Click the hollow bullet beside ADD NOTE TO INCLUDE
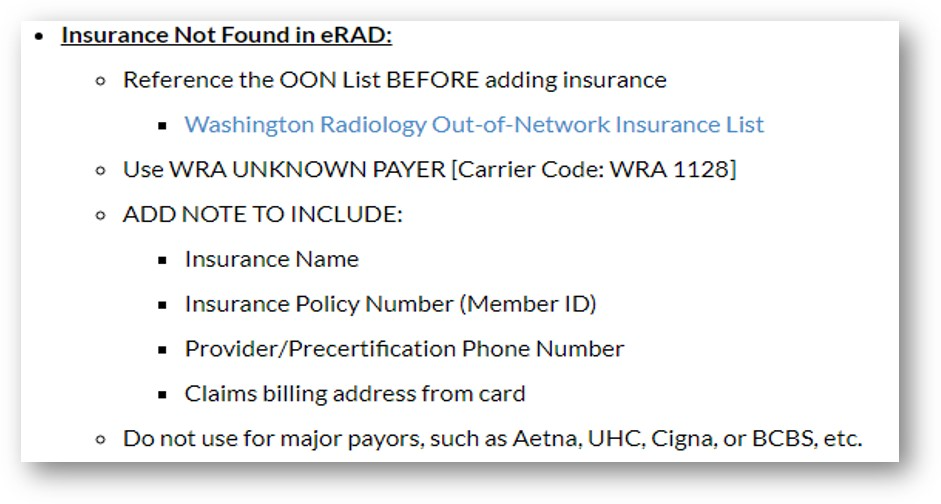The image size is (941, 504). [101, 216]
